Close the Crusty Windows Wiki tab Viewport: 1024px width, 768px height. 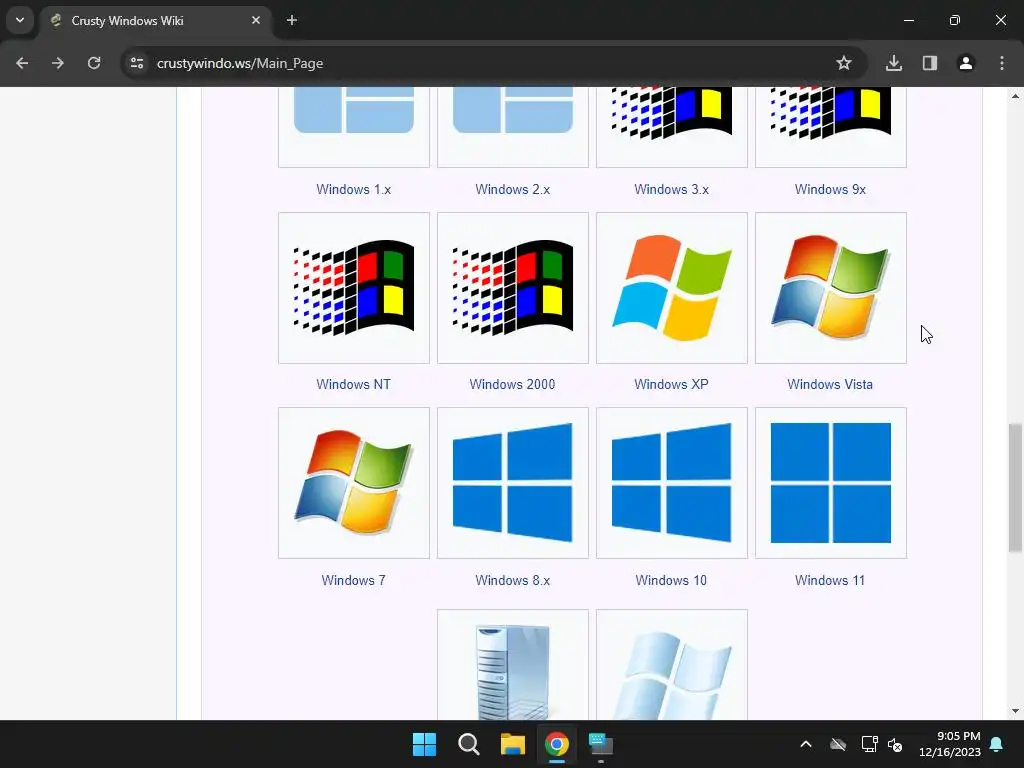point(256,20)
